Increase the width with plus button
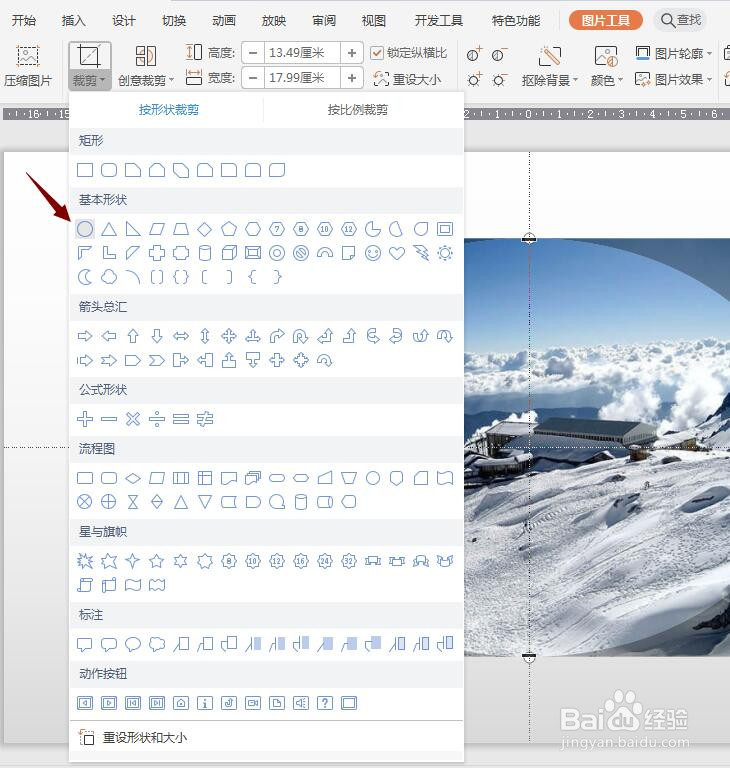Screen dimensions: 730x768 pyautogui.click(x=351, y=78)
